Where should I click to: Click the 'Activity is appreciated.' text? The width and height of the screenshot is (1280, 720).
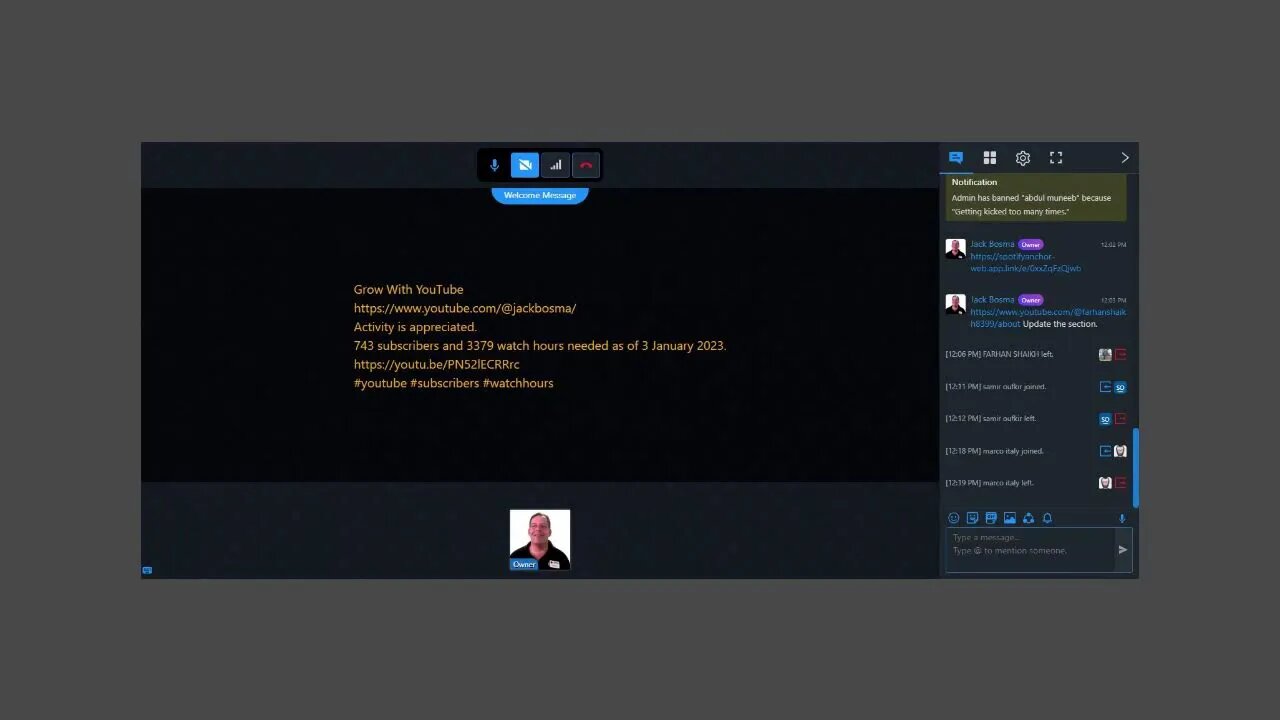pos(415,327)
